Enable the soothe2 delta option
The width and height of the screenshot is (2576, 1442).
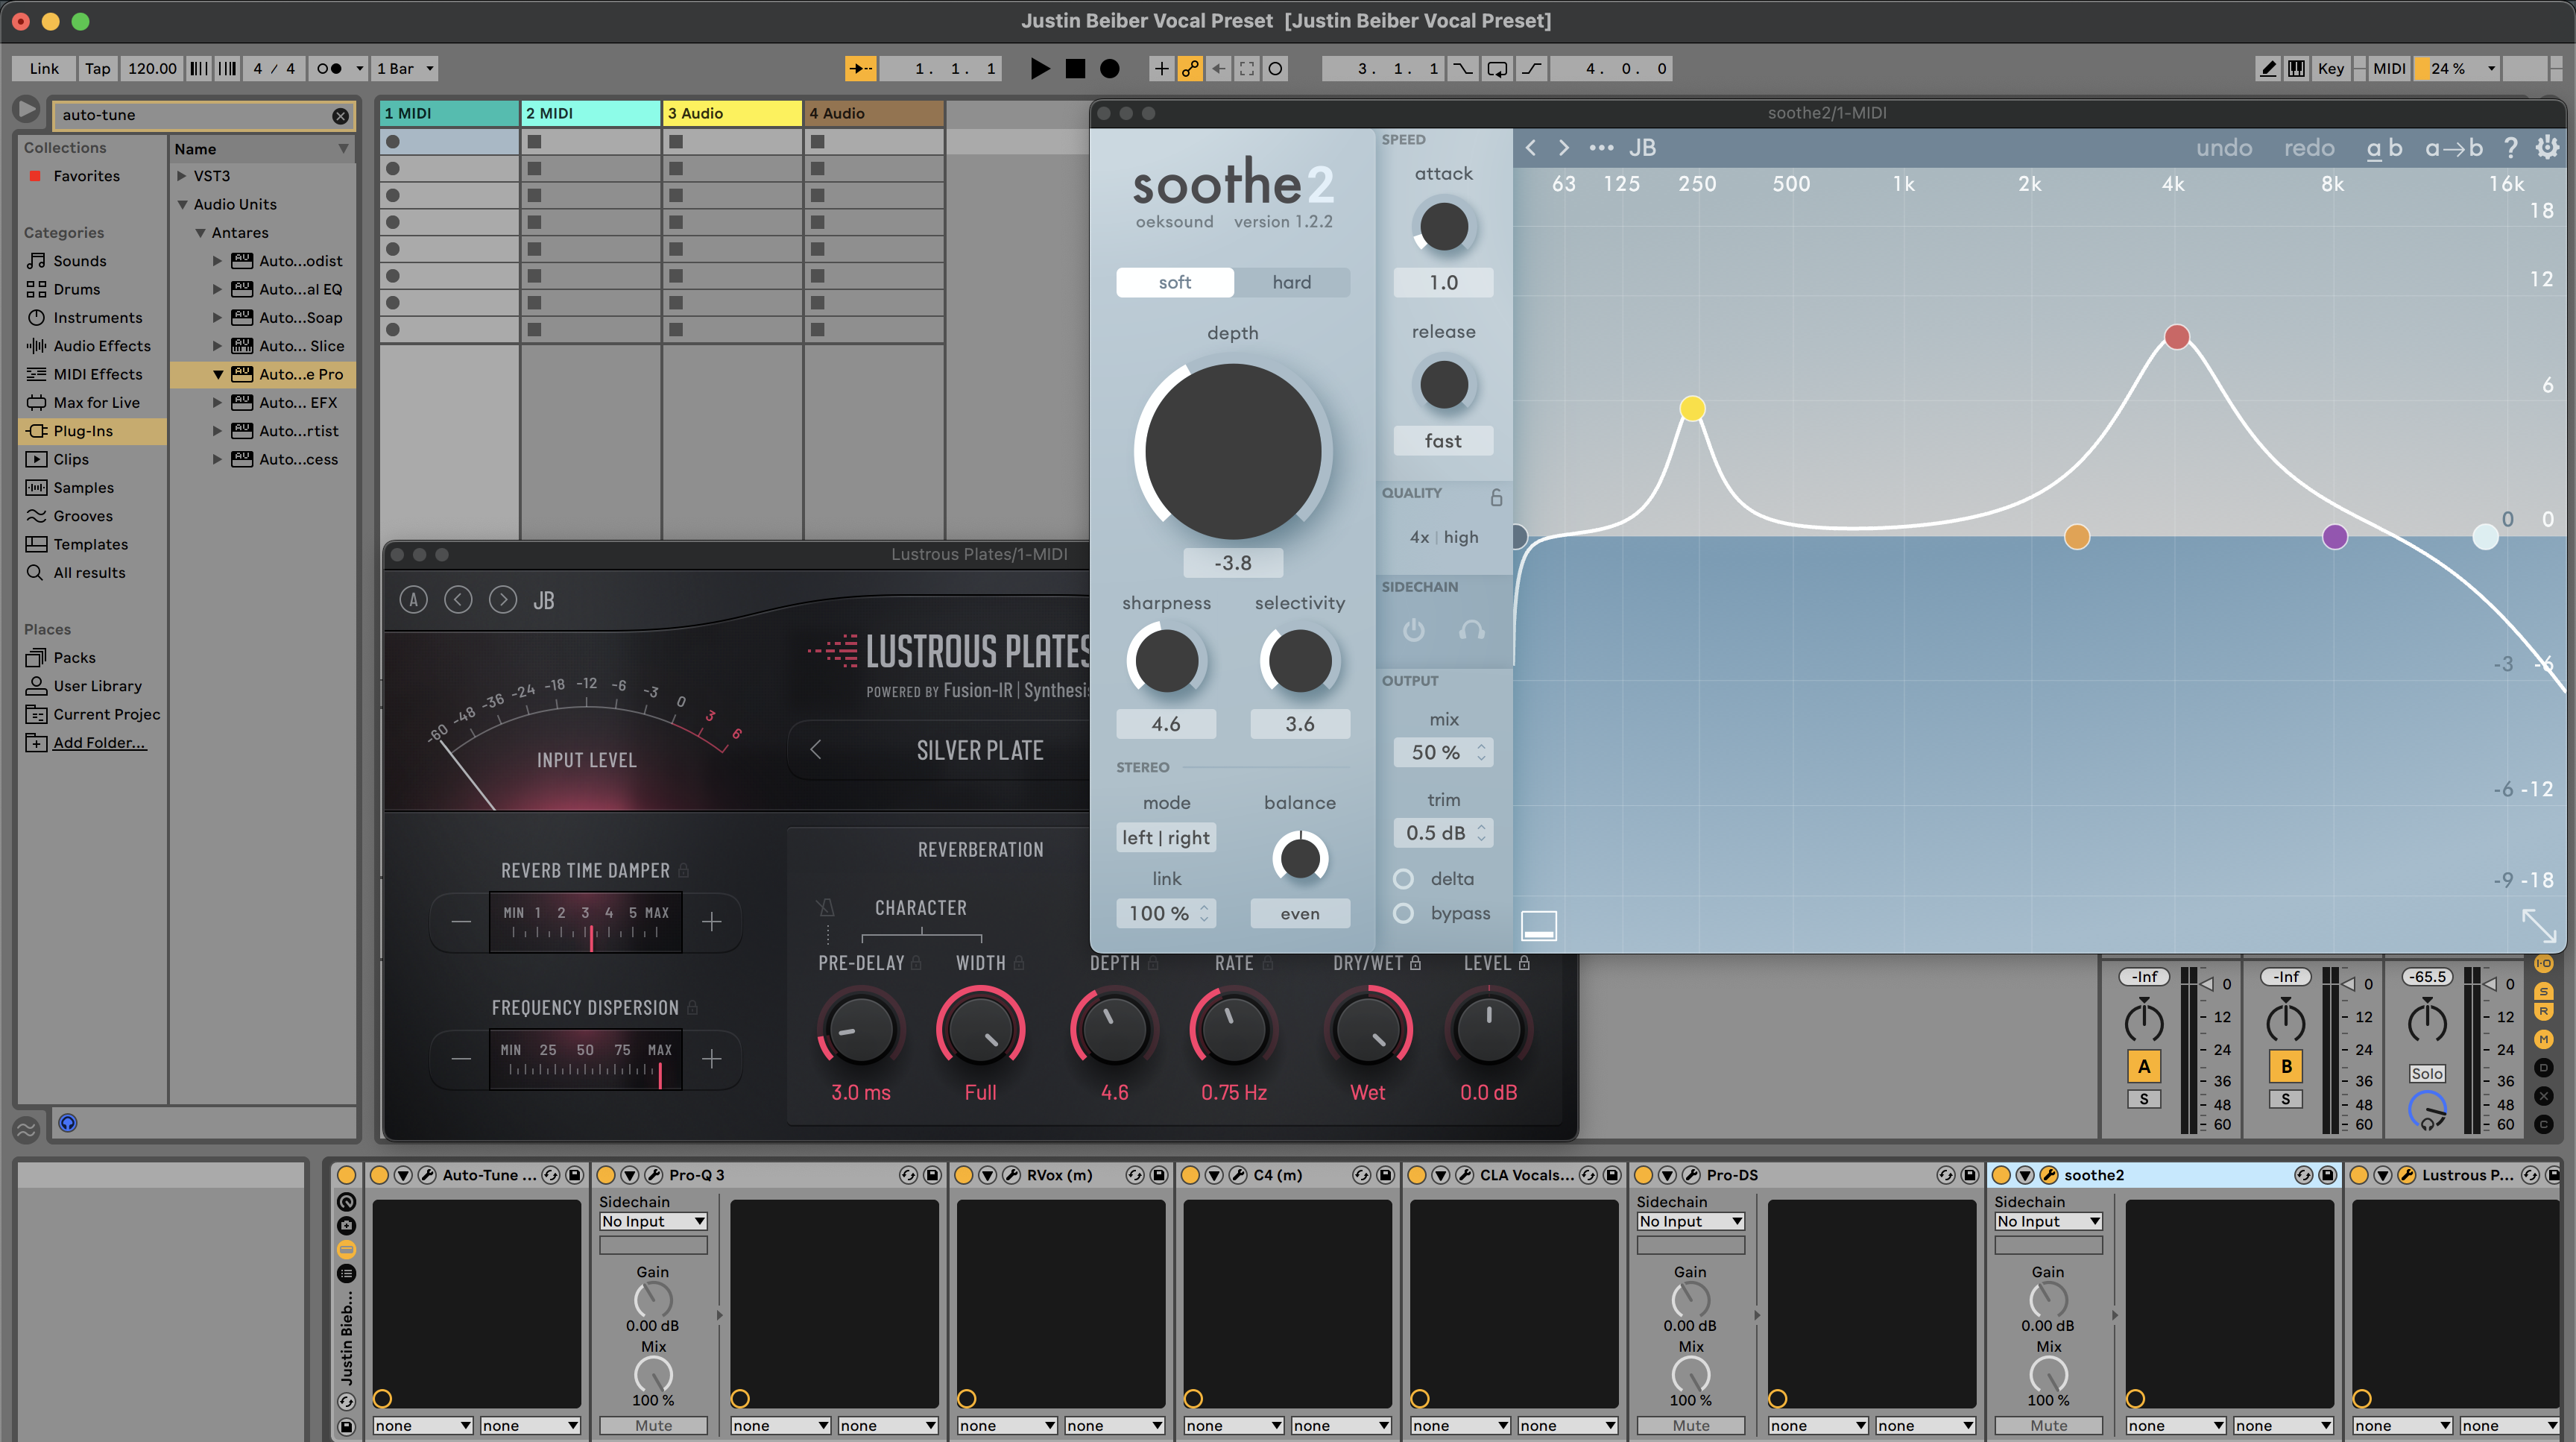coord(1404,879)
